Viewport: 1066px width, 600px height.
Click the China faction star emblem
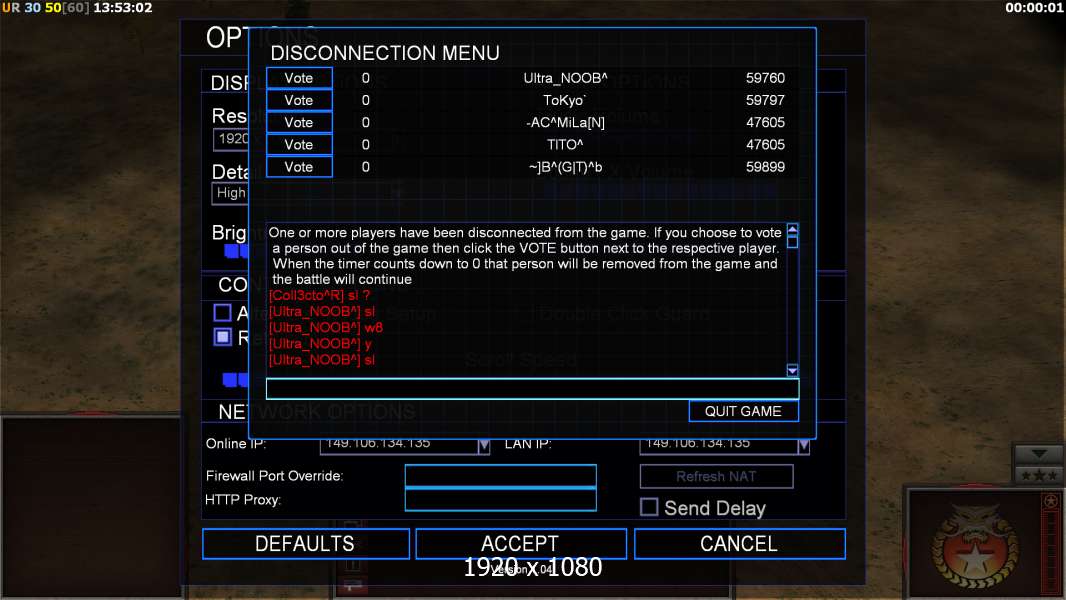tap(975, 550)
